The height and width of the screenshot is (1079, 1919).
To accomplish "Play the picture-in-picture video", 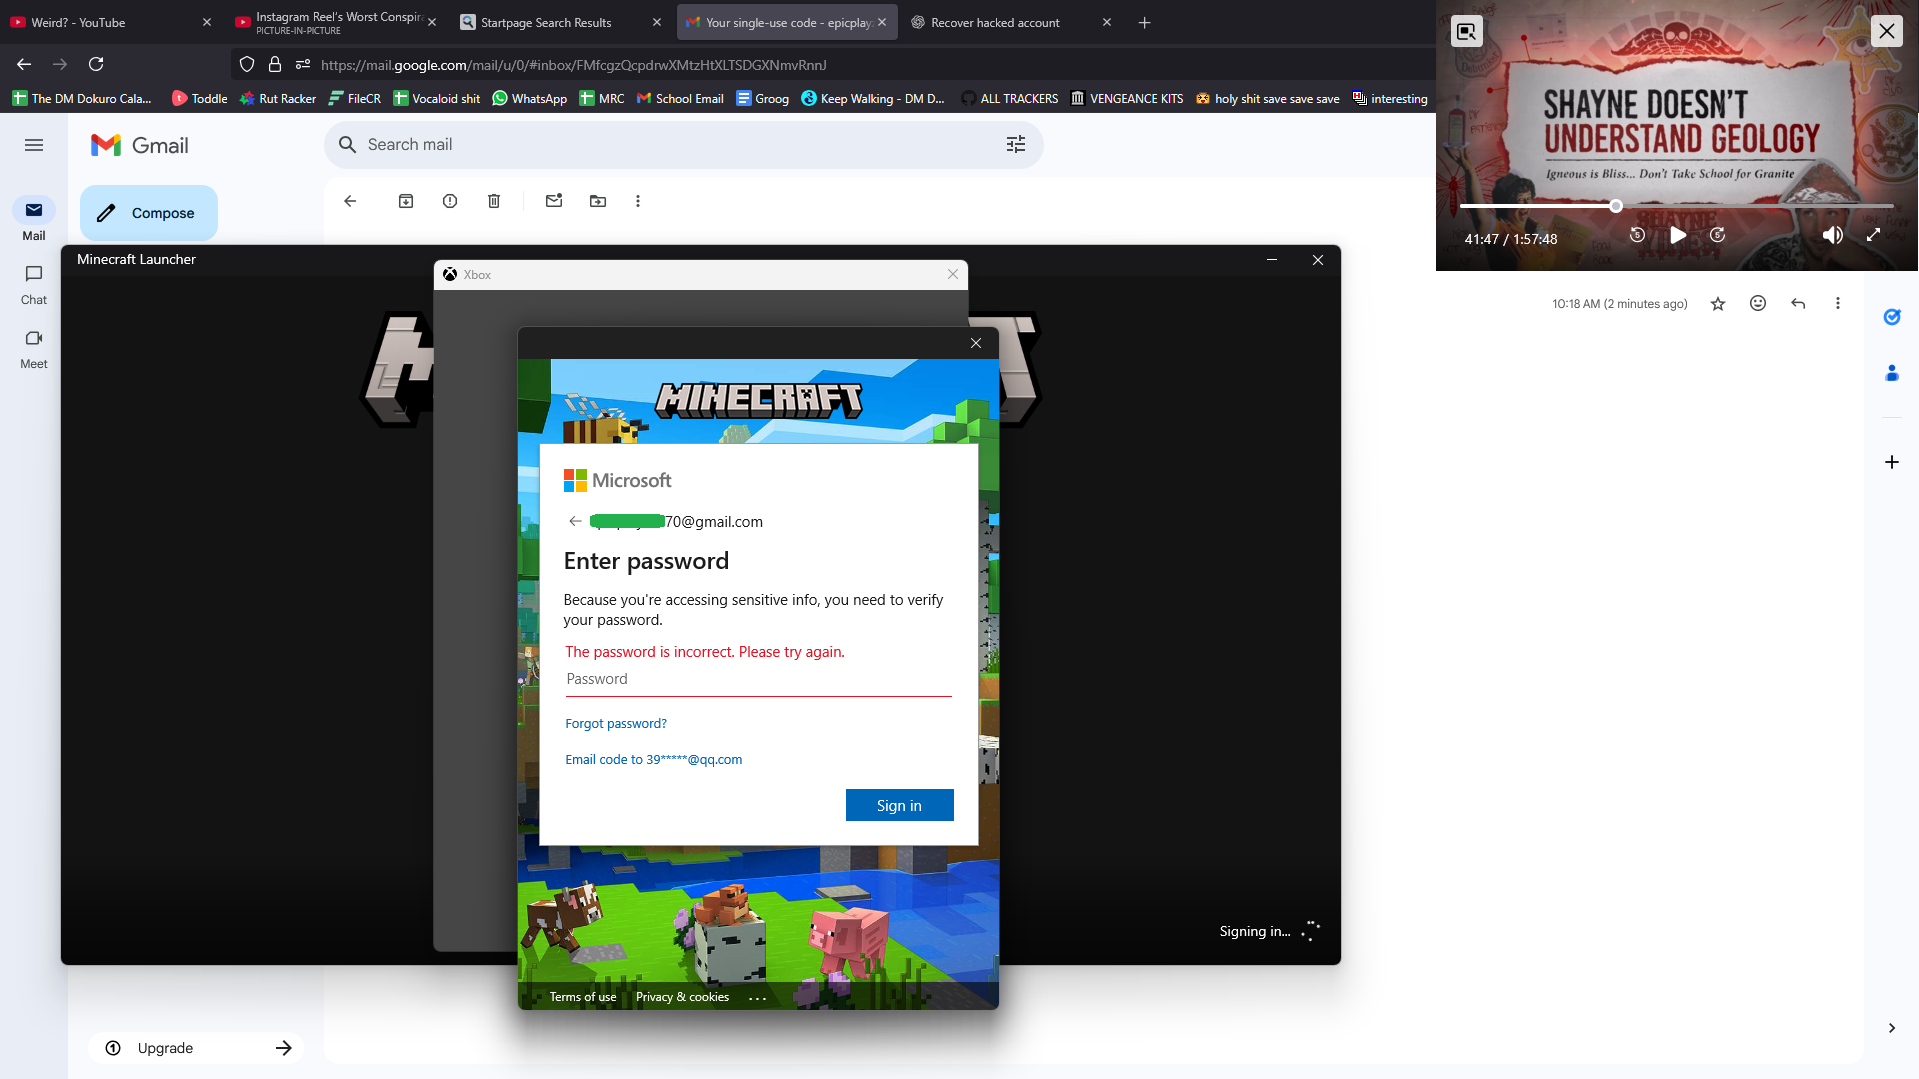I will [x=1678, y=235].
